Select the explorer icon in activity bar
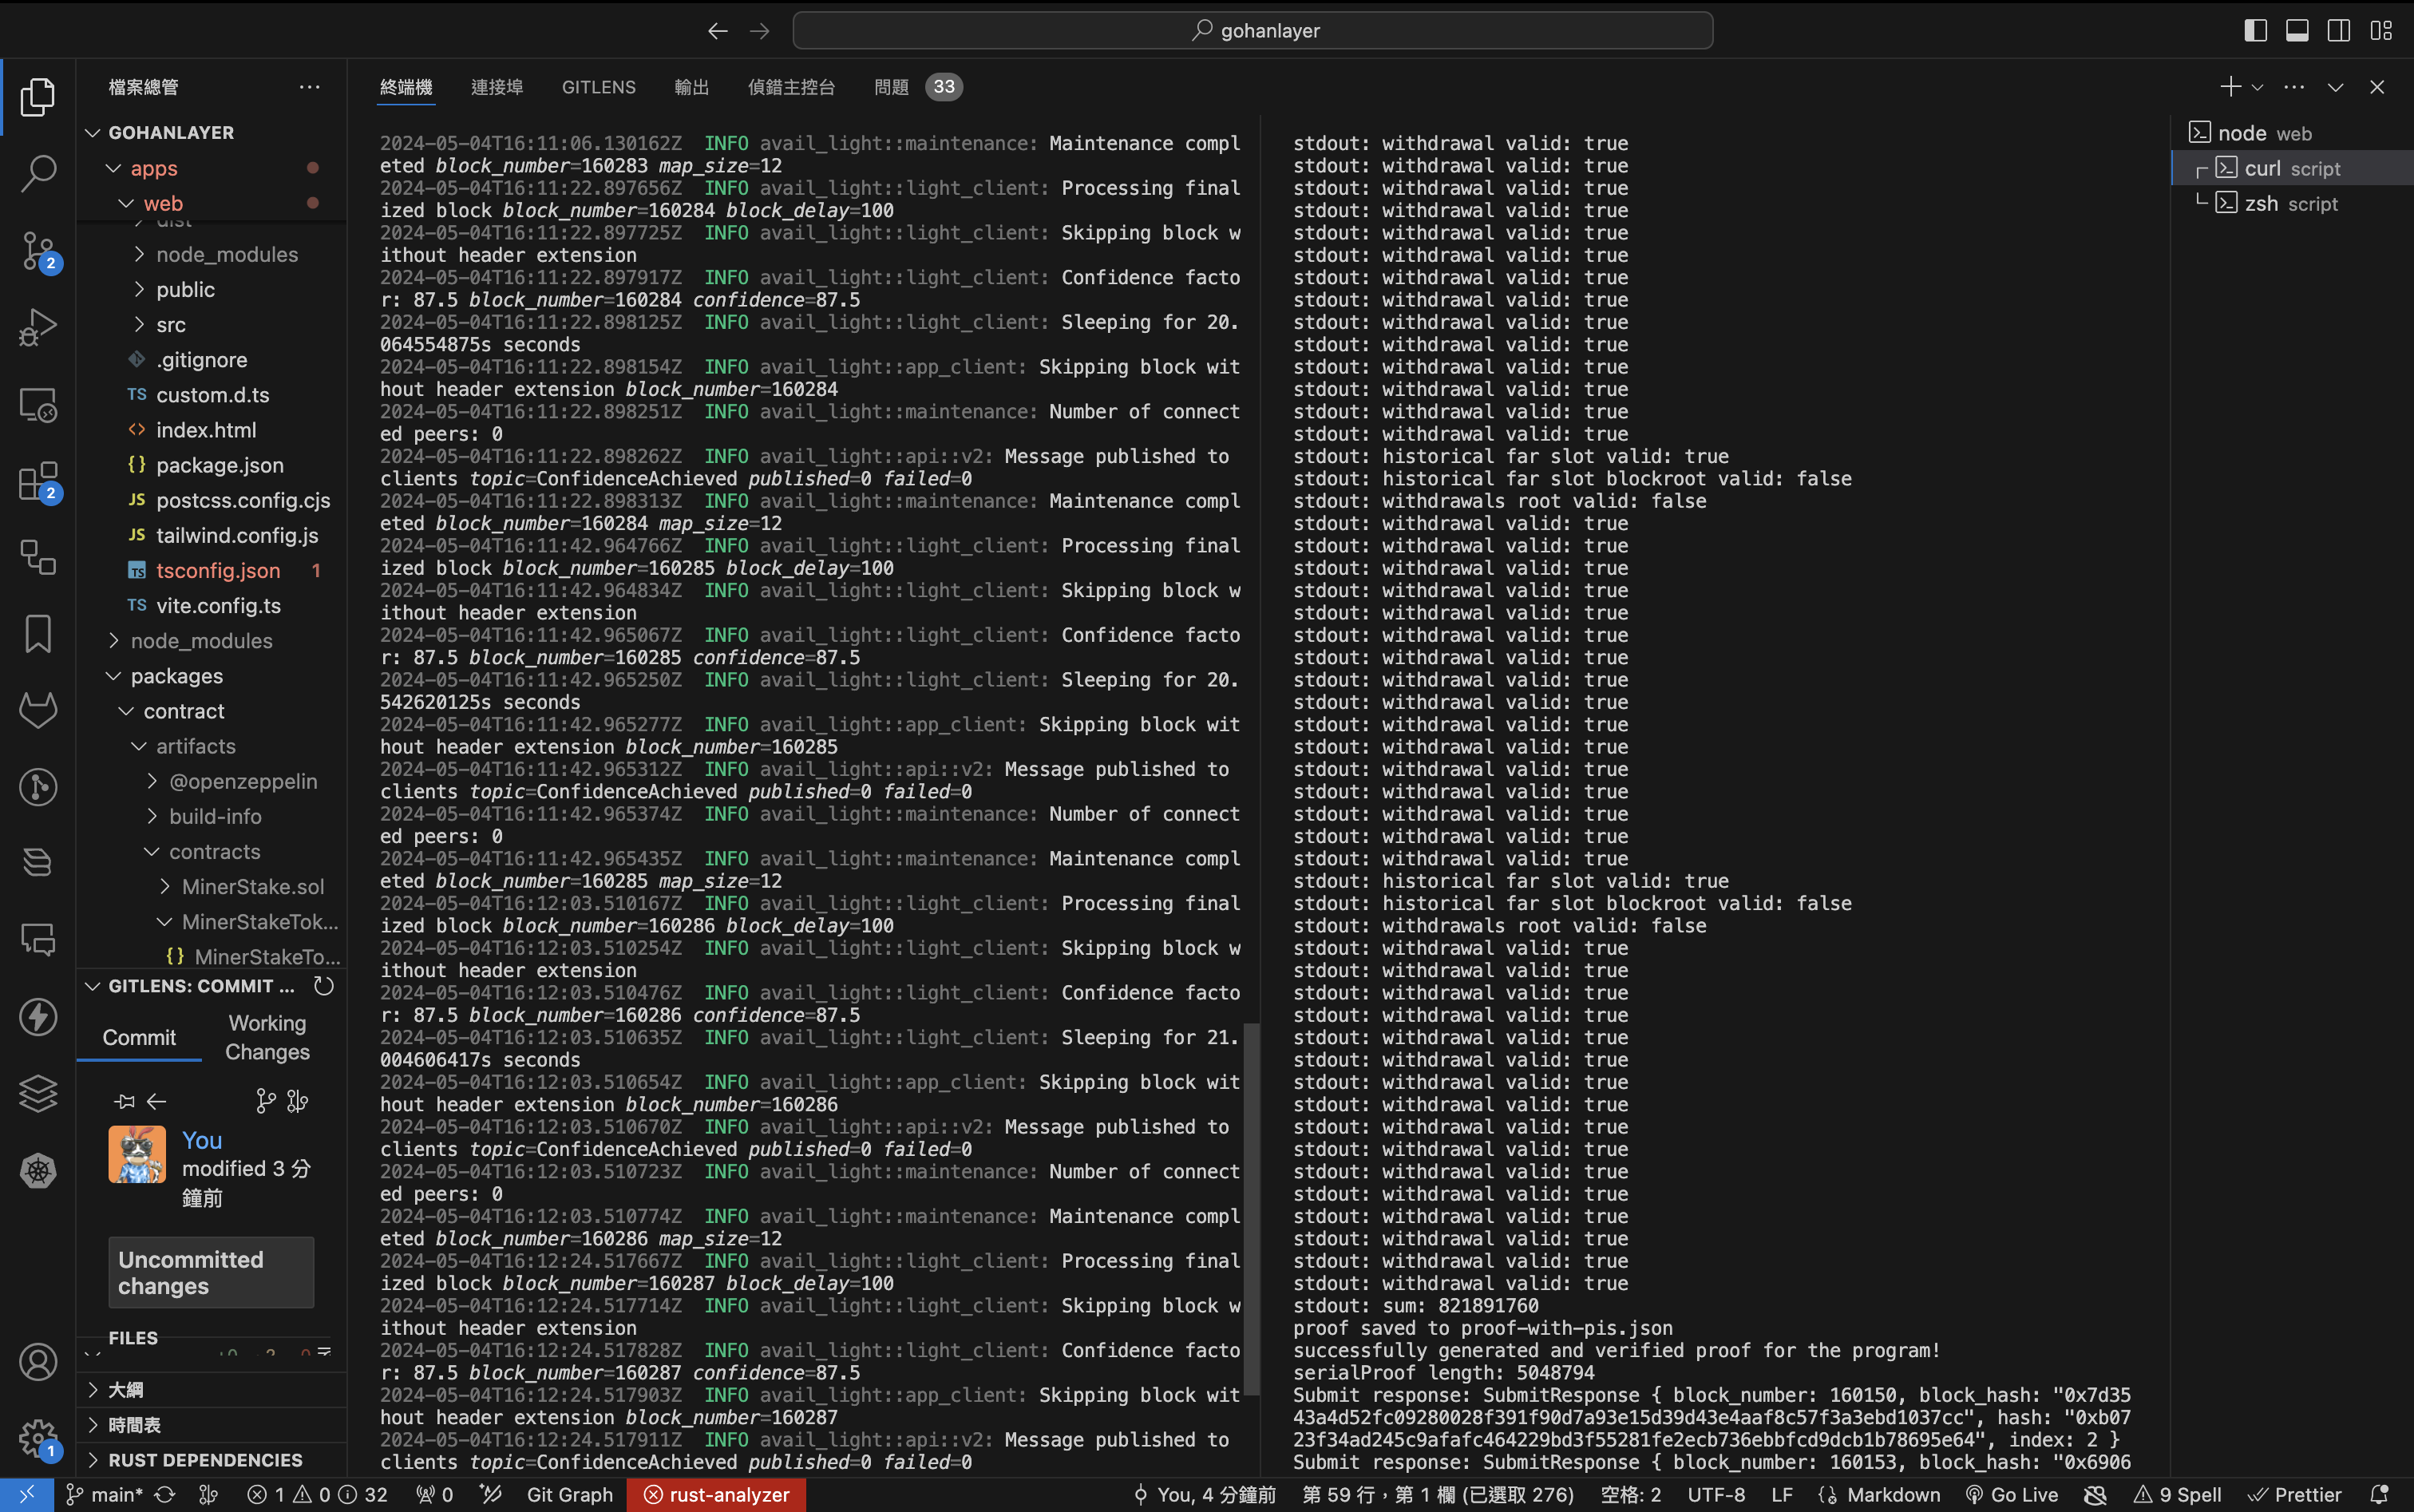2414x1512 pixels. [x=38, y=96]
